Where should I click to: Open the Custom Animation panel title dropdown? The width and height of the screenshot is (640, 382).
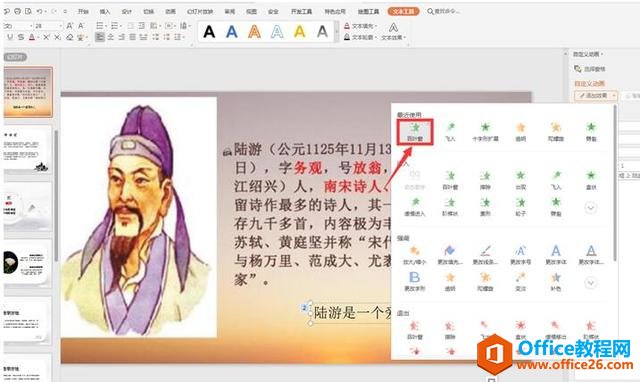click(588, 54)
